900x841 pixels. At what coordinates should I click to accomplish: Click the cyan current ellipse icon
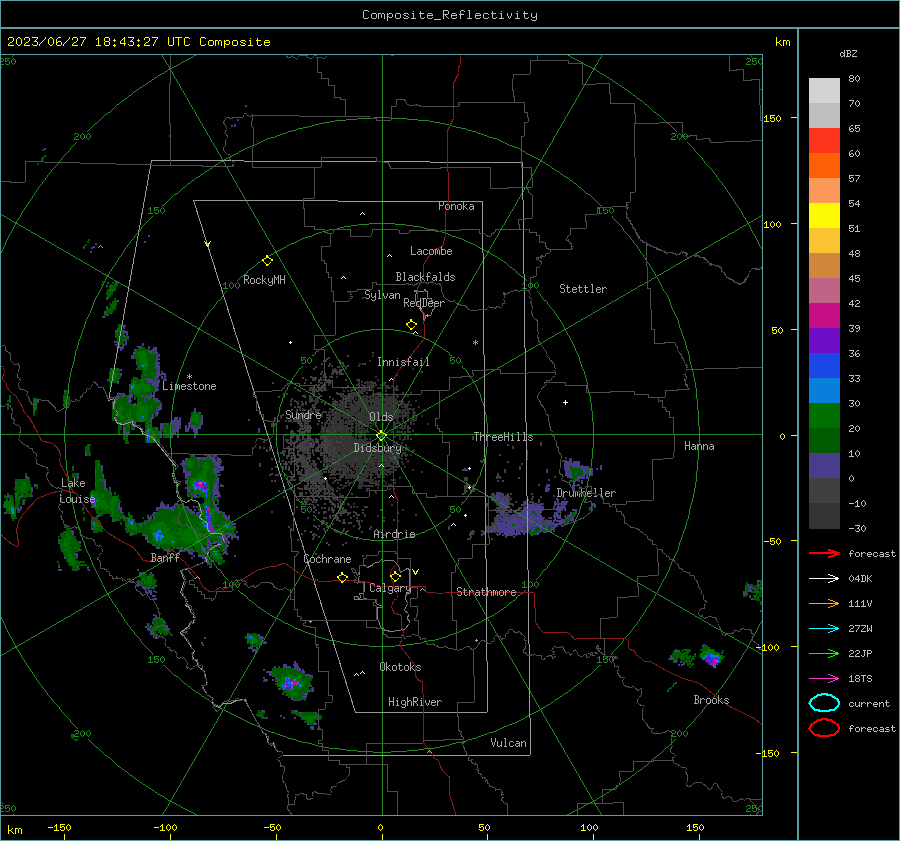tap(824, 703)
